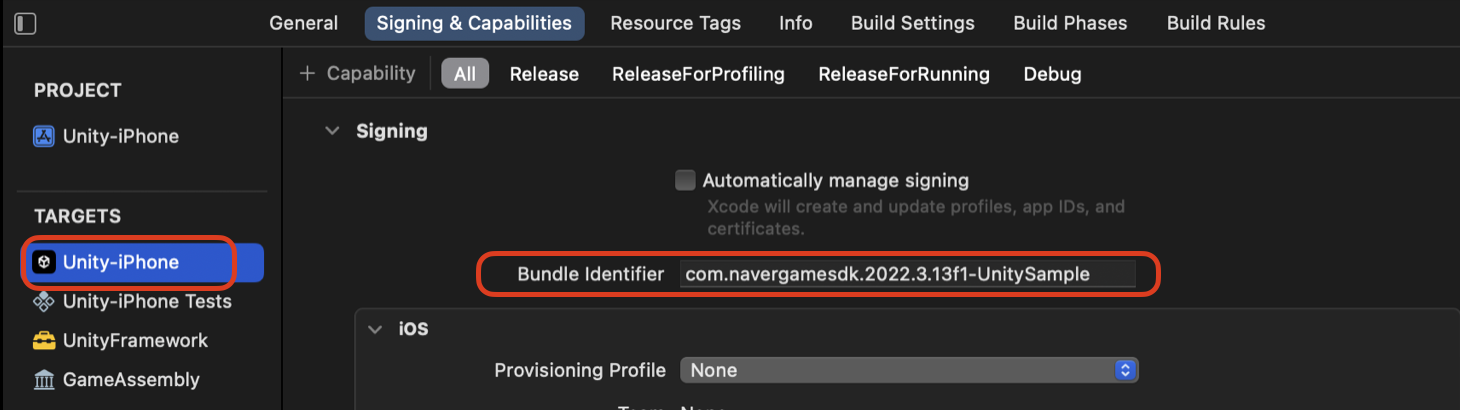Toggle the sidebar panel icon

(x=26, y=23)
